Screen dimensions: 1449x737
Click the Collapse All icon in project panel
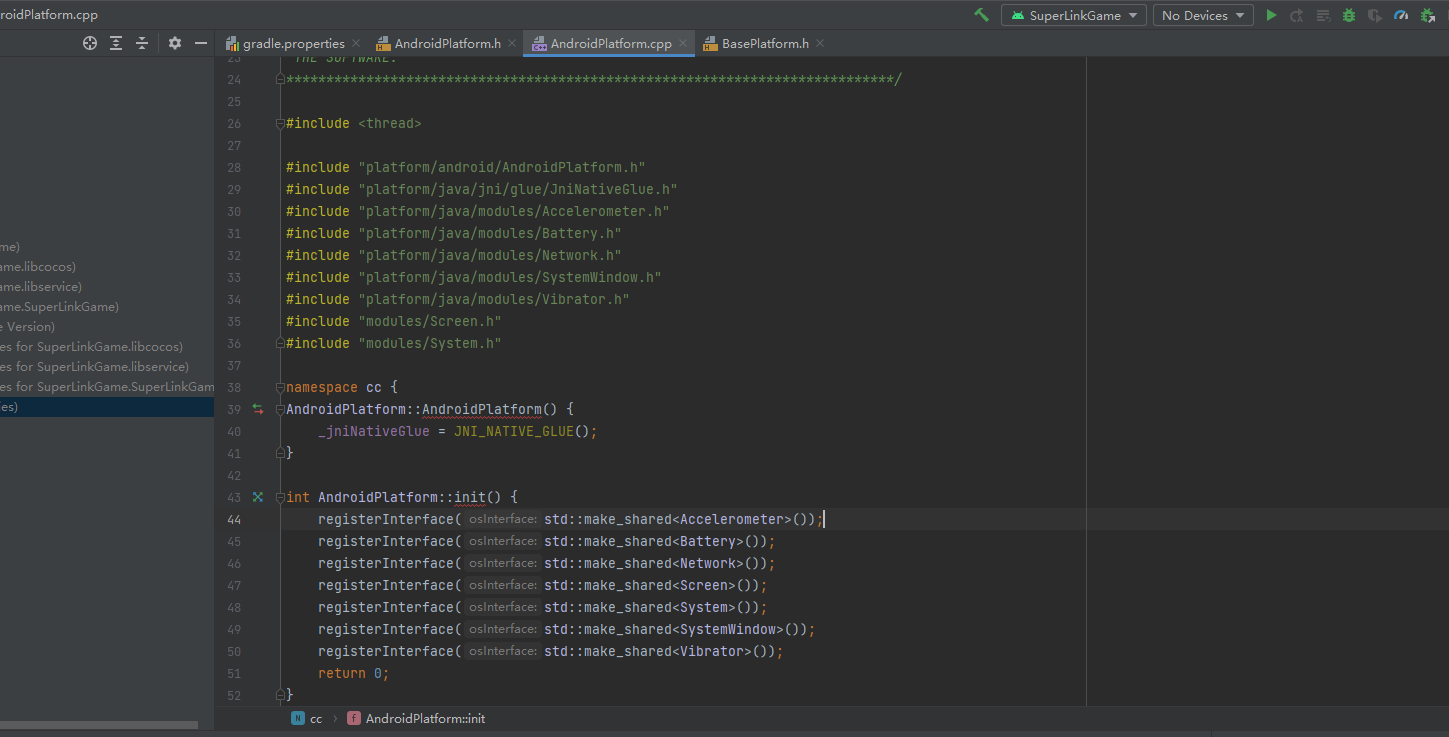pyautogui.click(x=142, y=43)
